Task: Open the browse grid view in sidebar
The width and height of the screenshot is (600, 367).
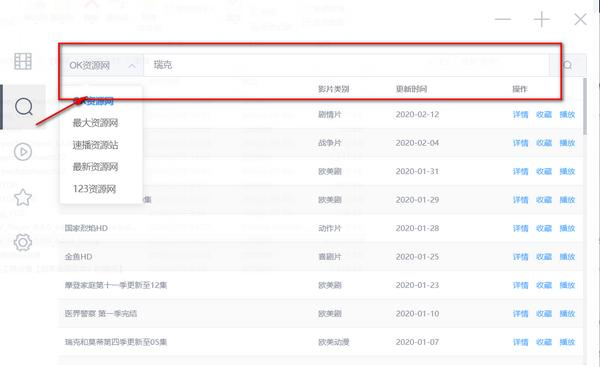Action: pyautogui.click(x=23, y=61)
